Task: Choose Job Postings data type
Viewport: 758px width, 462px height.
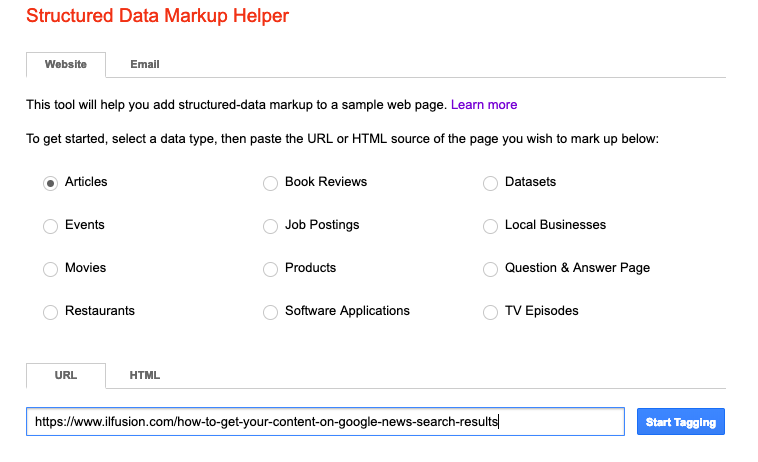Action: 270,226
